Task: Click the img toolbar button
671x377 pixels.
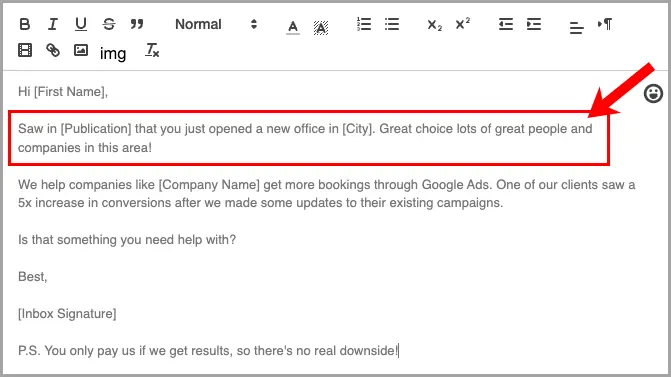Action: [113, 54]
